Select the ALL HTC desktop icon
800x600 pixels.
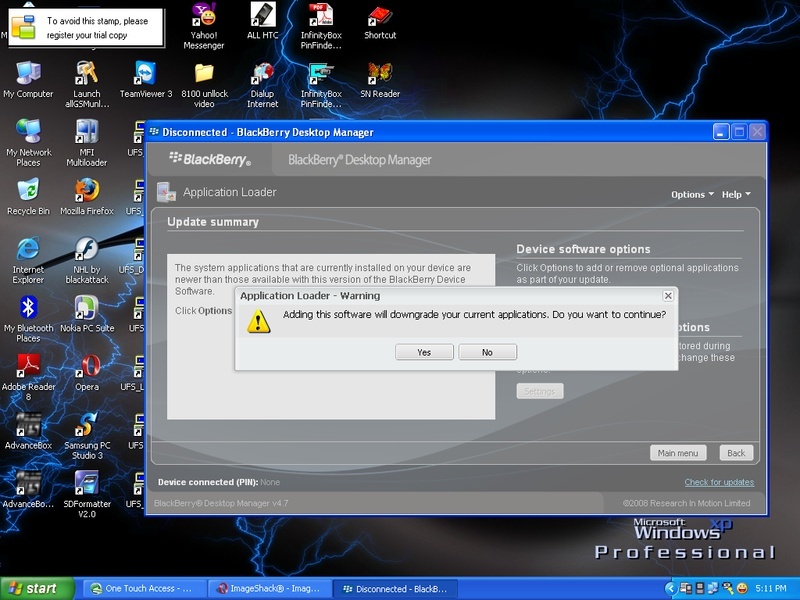point(262,21)
